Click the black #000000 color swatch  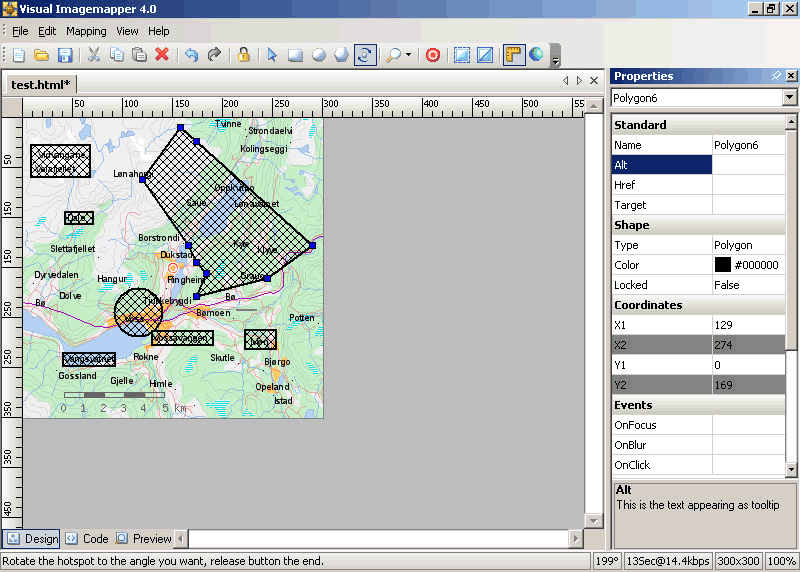point(722,265)
